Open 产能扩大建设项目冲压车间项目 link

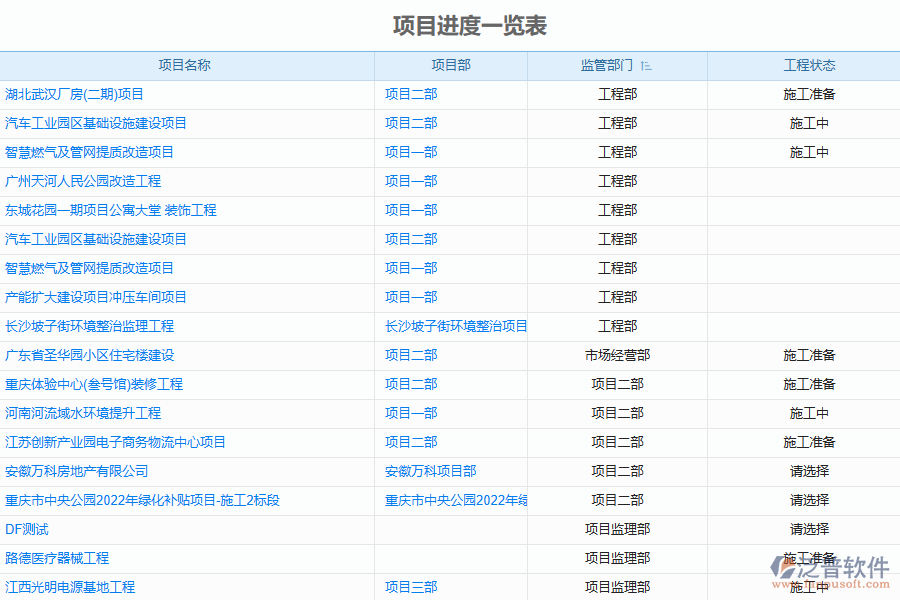(96, 298)
